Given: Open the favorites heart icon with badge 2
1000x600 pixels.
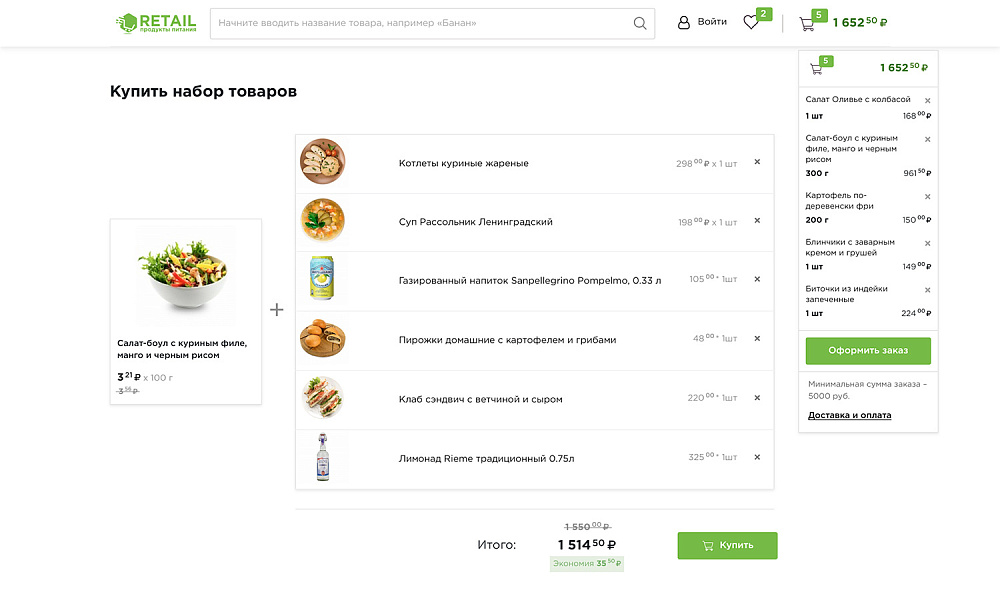Looking at the screenshot, I should (751, 22).
